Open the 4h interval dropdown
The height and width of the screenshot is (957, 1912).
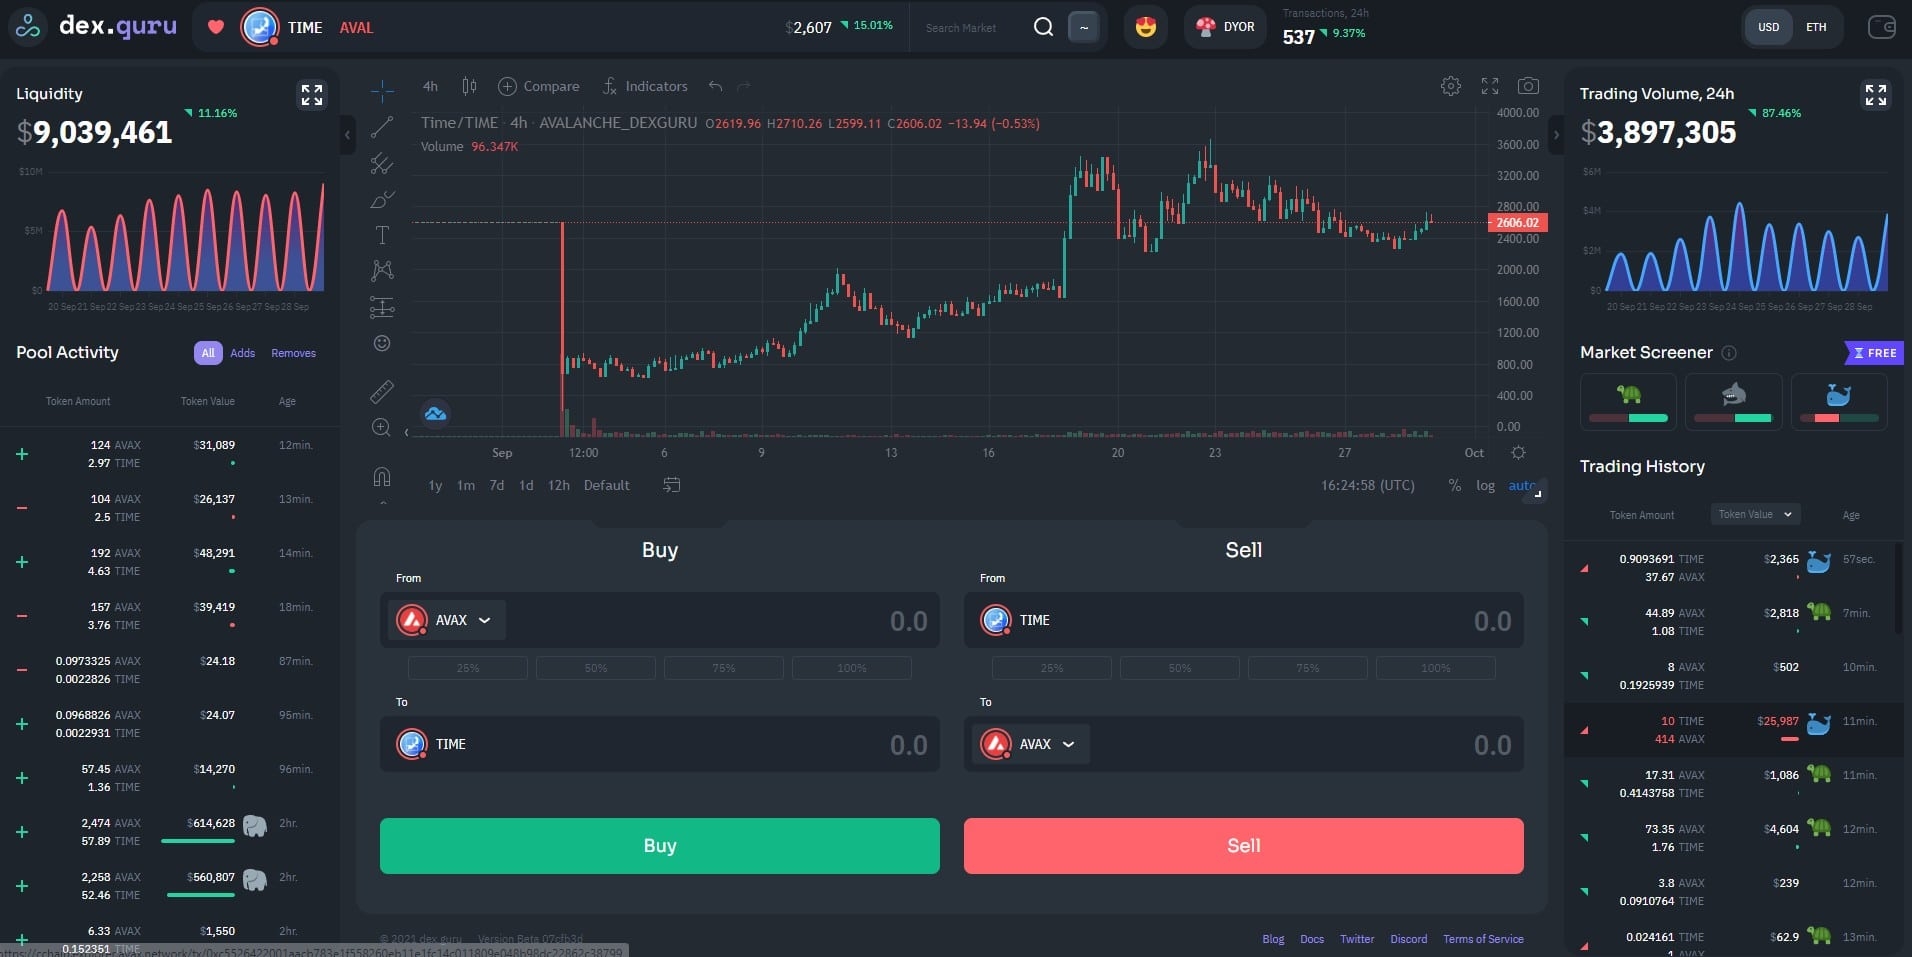430,86
